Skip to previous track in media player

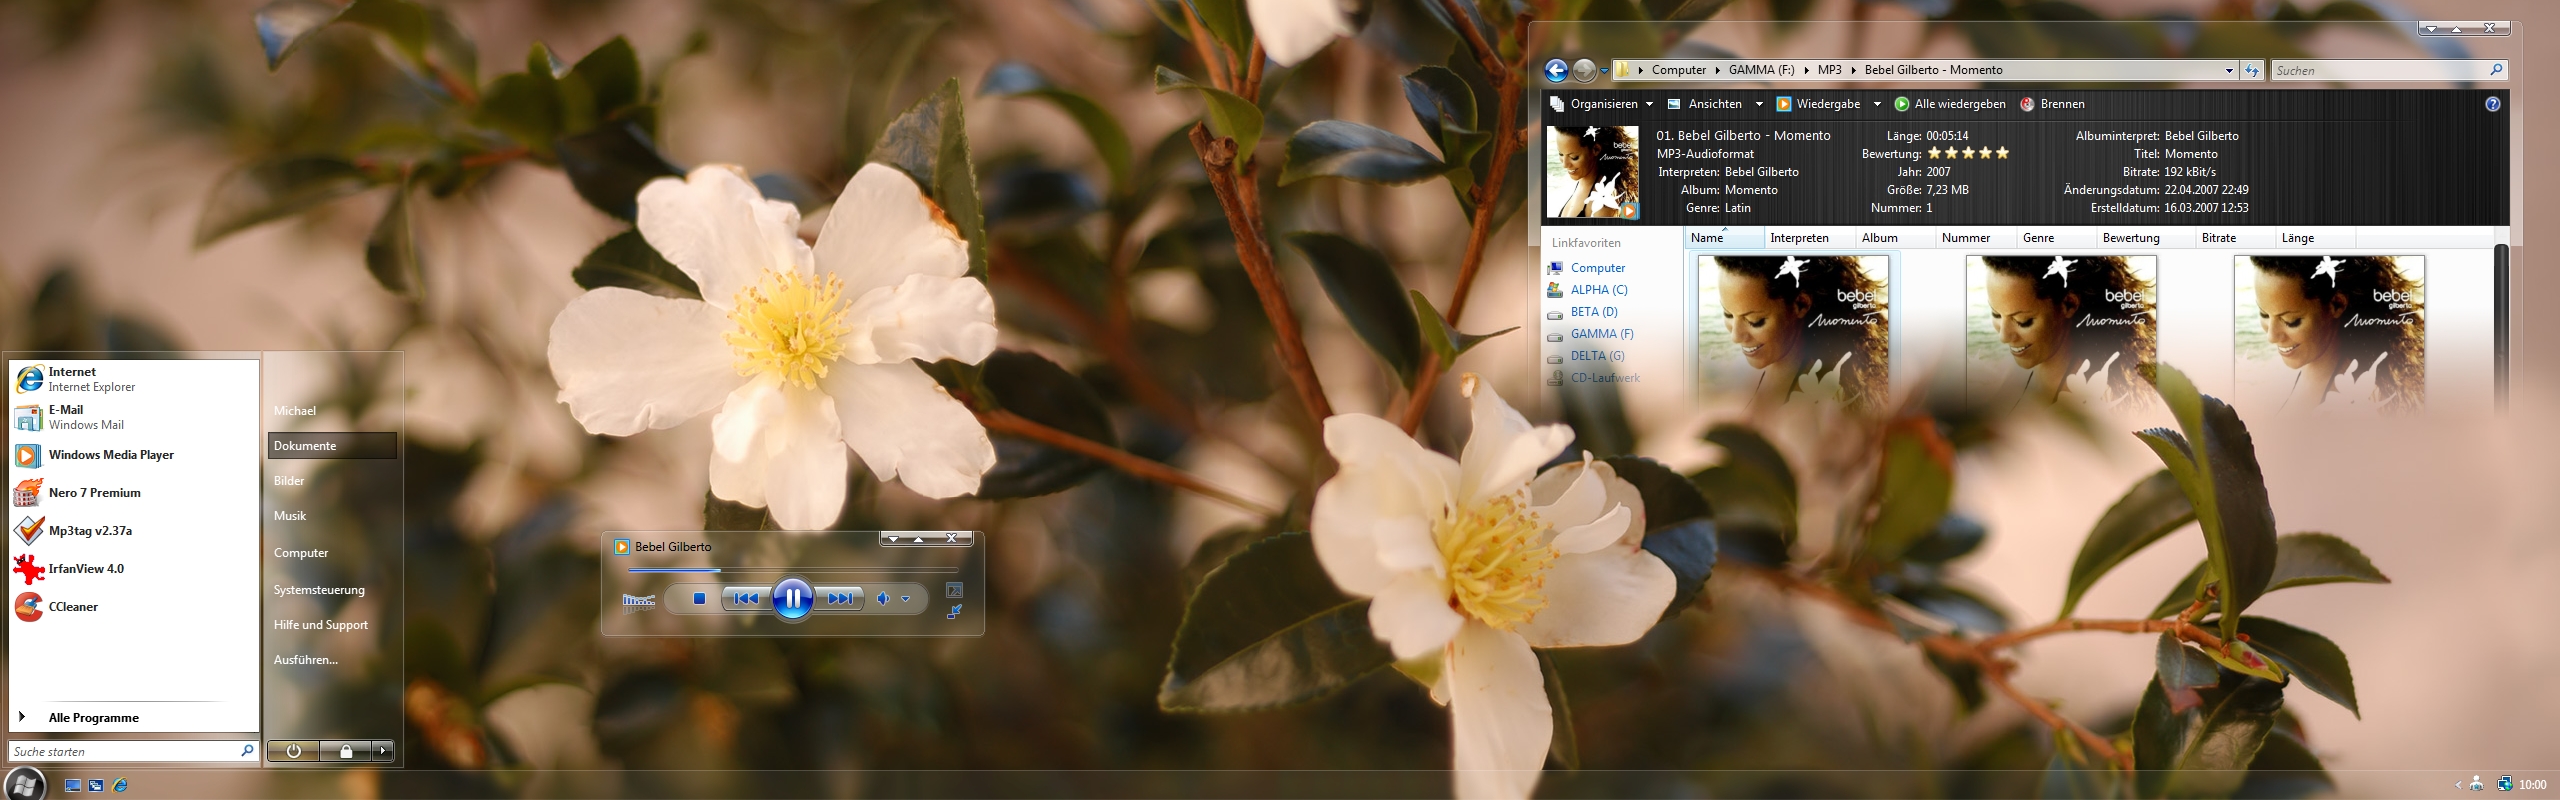point(746,599)
